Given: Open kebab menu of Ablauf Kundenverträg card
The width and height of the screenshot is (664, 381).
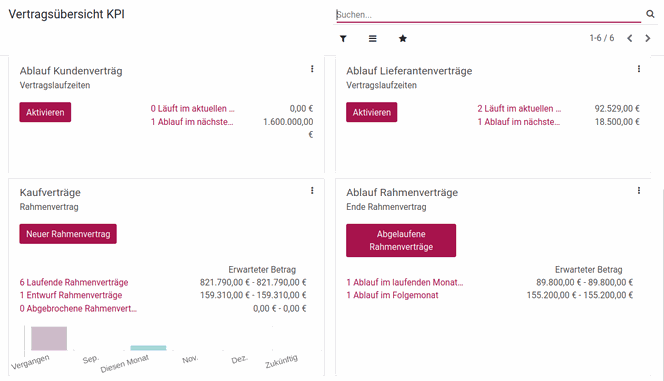Looking at the screenshot, I should (x=312, y=69).
